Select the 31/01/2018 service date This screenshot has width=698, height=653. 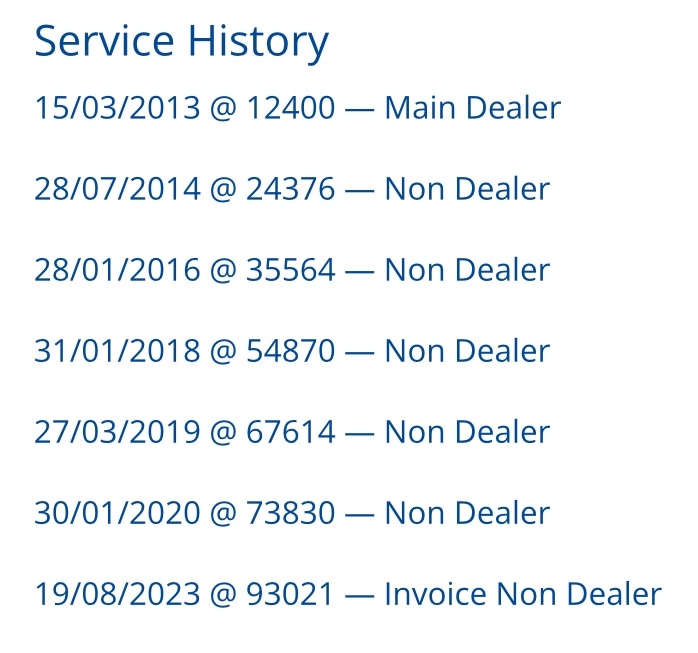click(117, 351)
